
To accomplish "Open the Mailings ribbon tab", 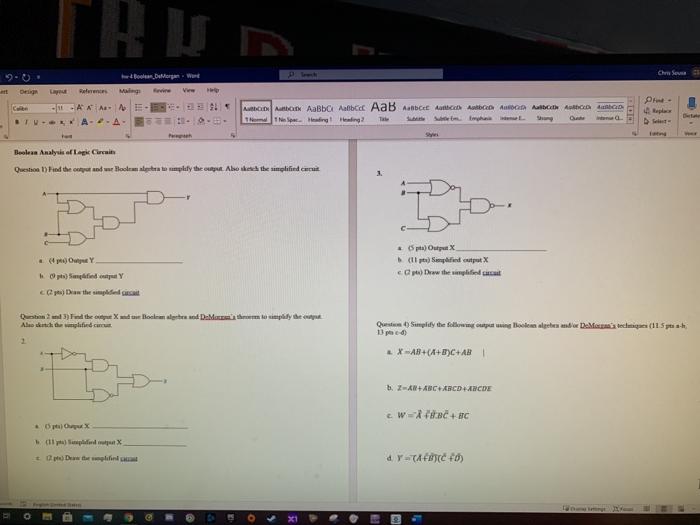I will pyautogui.click(x=129, y=91).
